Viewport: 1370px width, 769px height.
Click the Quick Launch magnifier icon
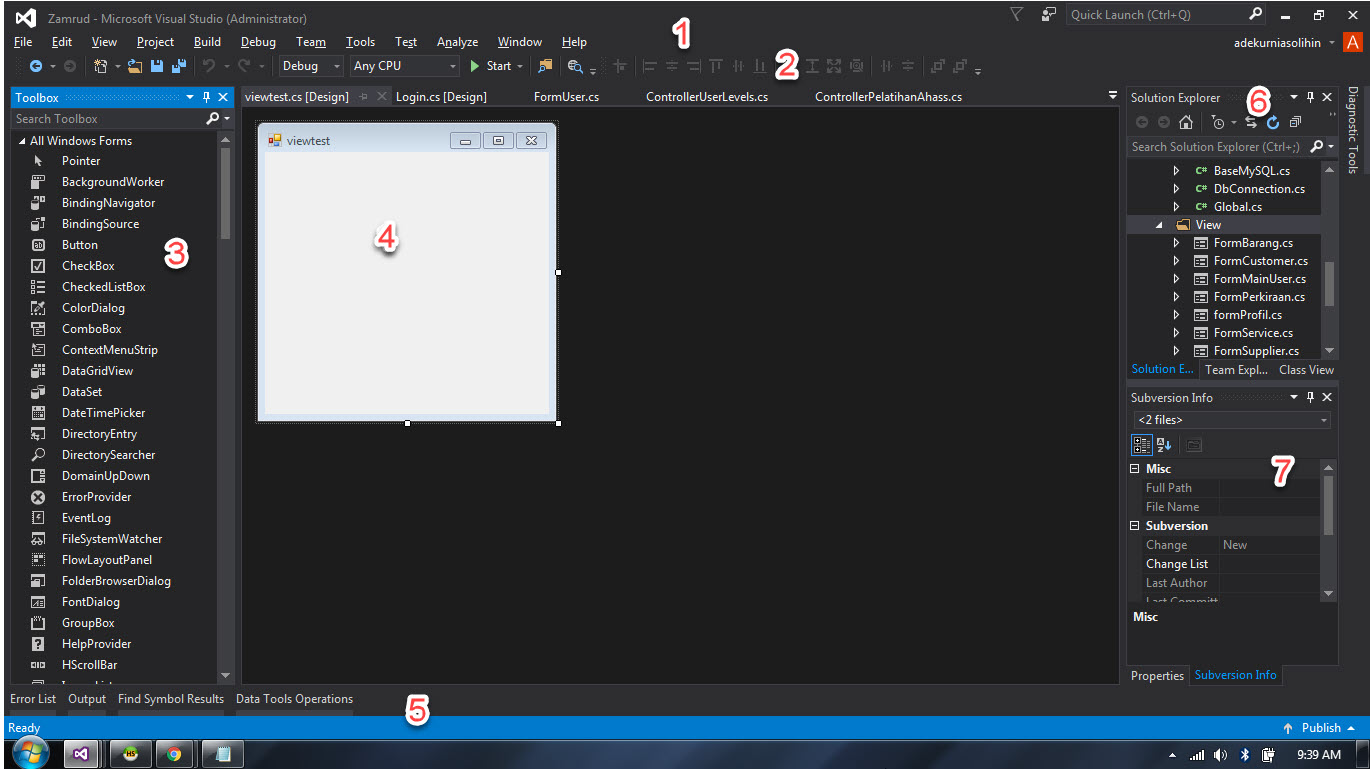pyautogui.click(x=1256, y=15)
